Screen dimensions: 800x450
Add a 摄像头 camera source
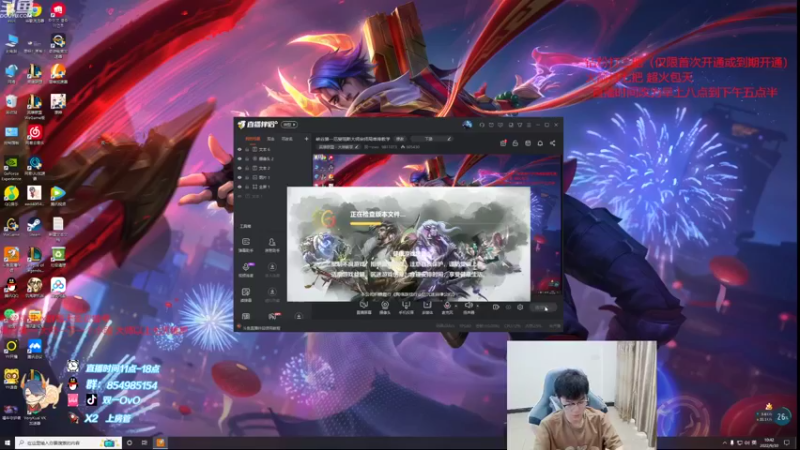[385, 307]
